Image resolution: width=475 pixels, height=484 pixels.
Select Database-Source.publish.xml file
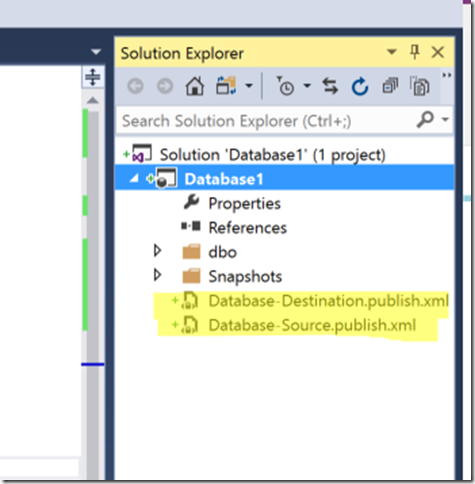(312, 325)
